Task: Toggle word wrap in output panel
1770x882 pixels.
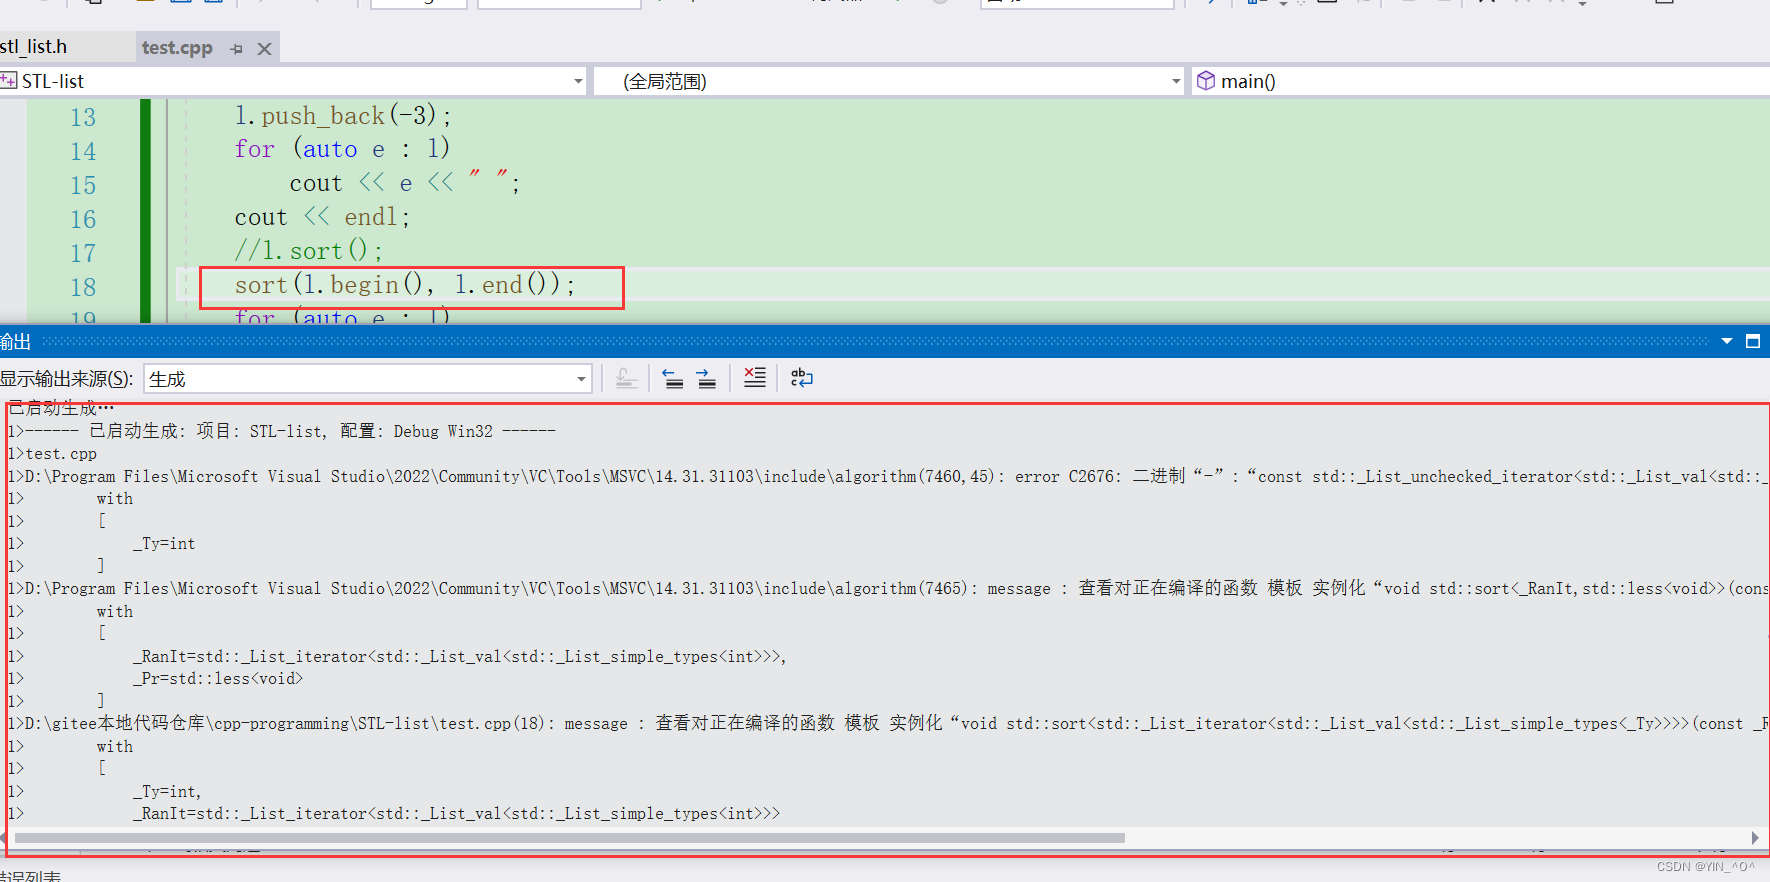Action: pyautogui.click(x=802, y=378)
